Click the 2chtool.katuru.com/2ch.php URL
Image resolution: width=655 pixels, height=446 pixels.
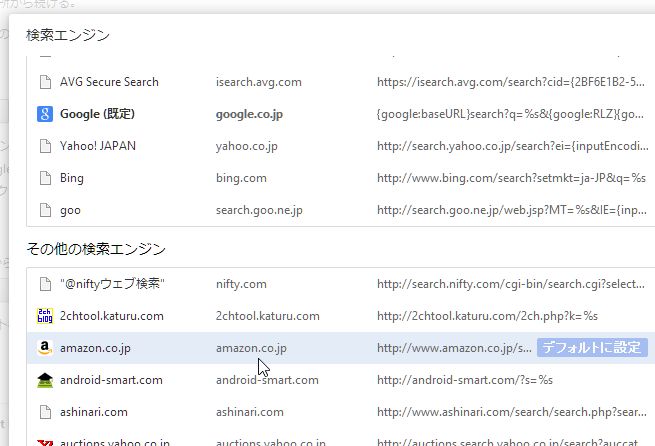pos(487,316)
